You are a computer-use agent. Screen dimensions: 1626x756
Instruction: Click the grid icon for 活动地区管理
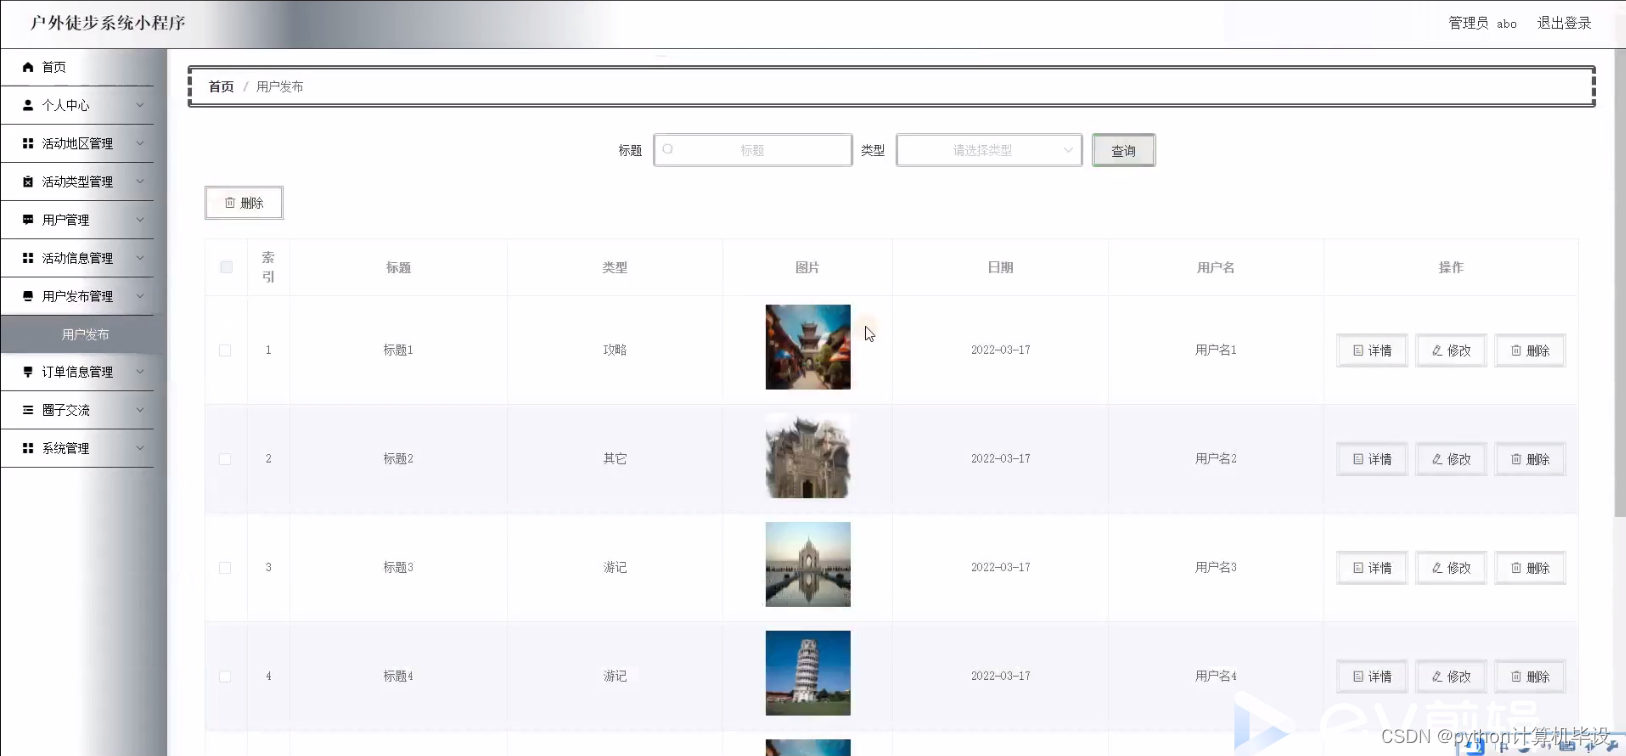28,143
